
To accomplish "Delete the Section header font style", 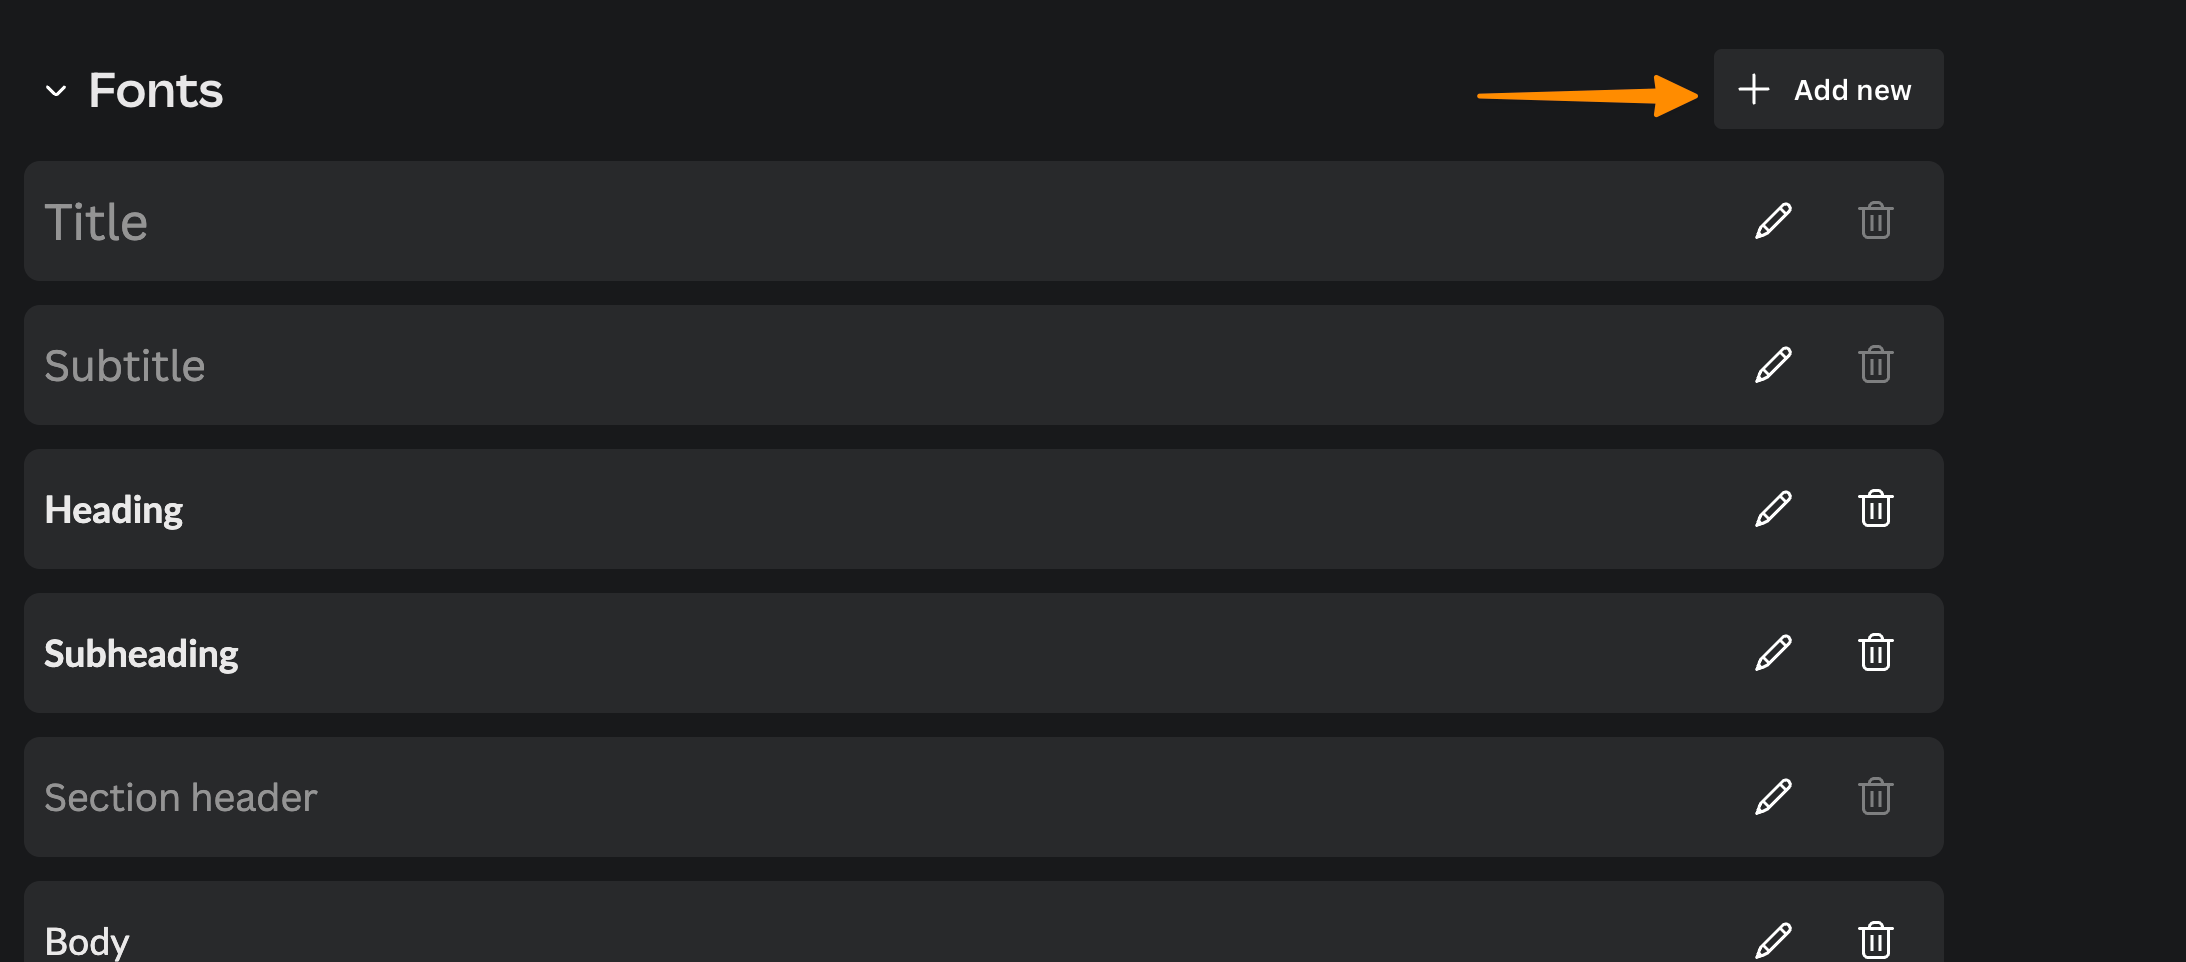I will tap(1876, 797).
